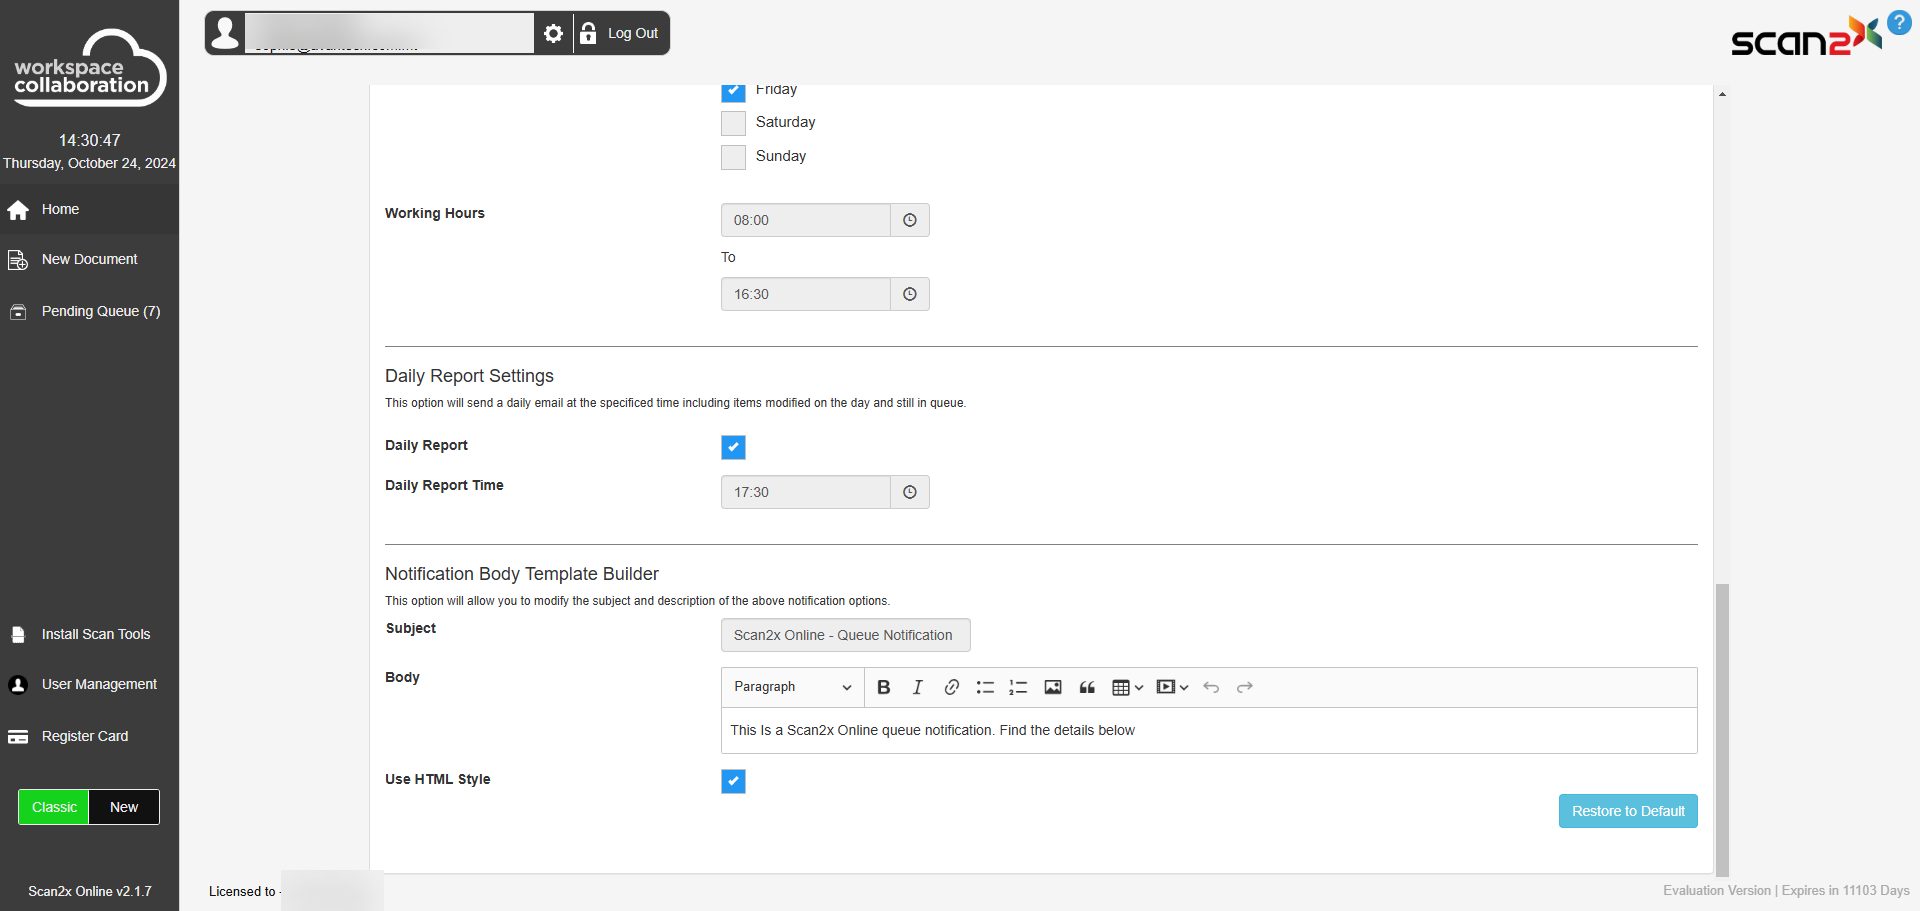Click the Subject input field
Viewport: 1920px width, 911px height.
tap(845, 635)
